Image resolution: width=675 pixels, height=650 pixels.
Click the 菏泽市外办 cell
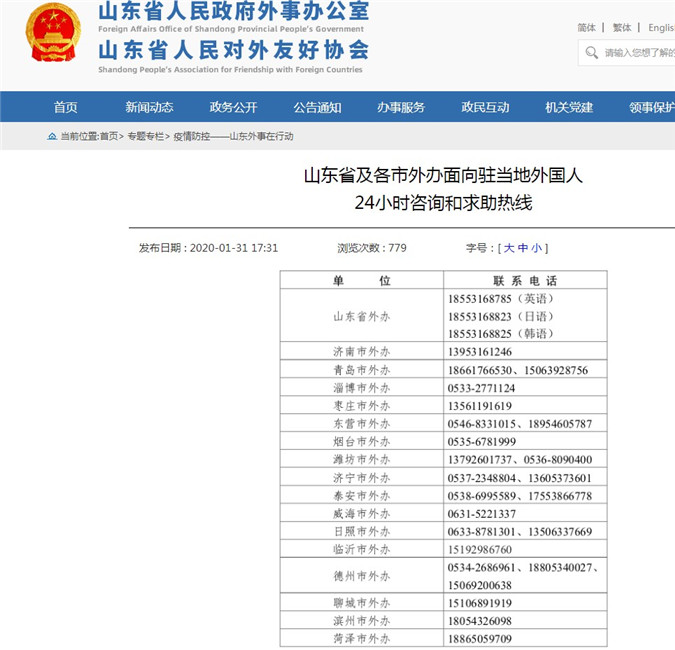click(x=362, y=638)
